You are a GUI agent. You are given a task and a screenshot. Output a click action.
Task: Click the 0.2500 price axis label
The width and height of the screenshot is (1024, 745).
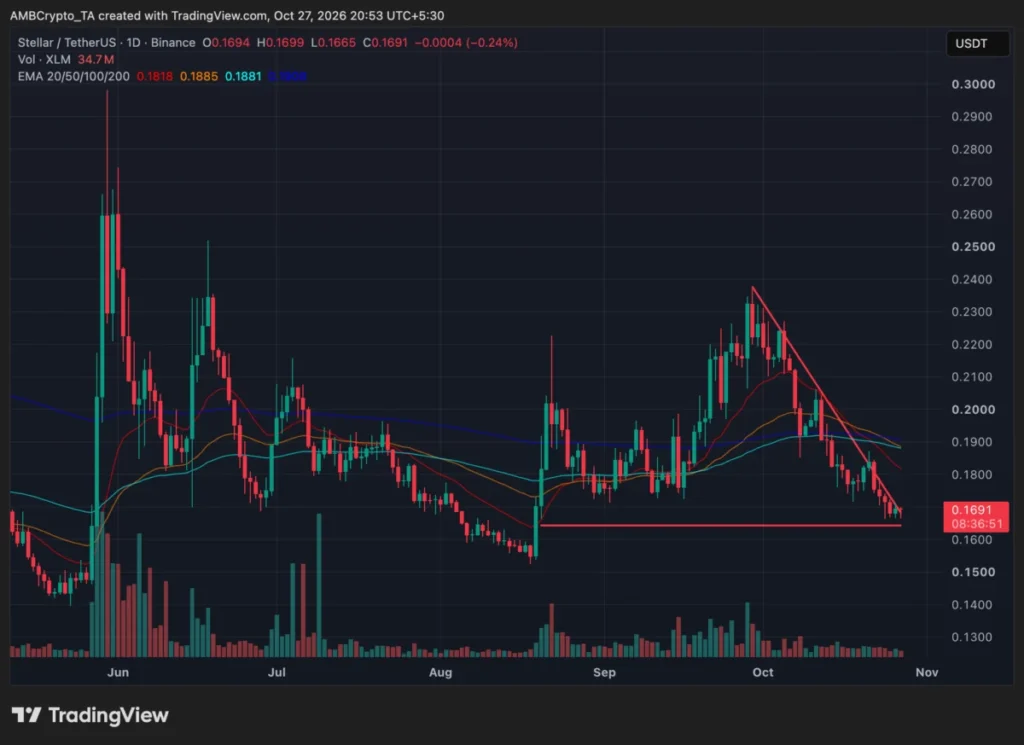[x=973, y=247]
